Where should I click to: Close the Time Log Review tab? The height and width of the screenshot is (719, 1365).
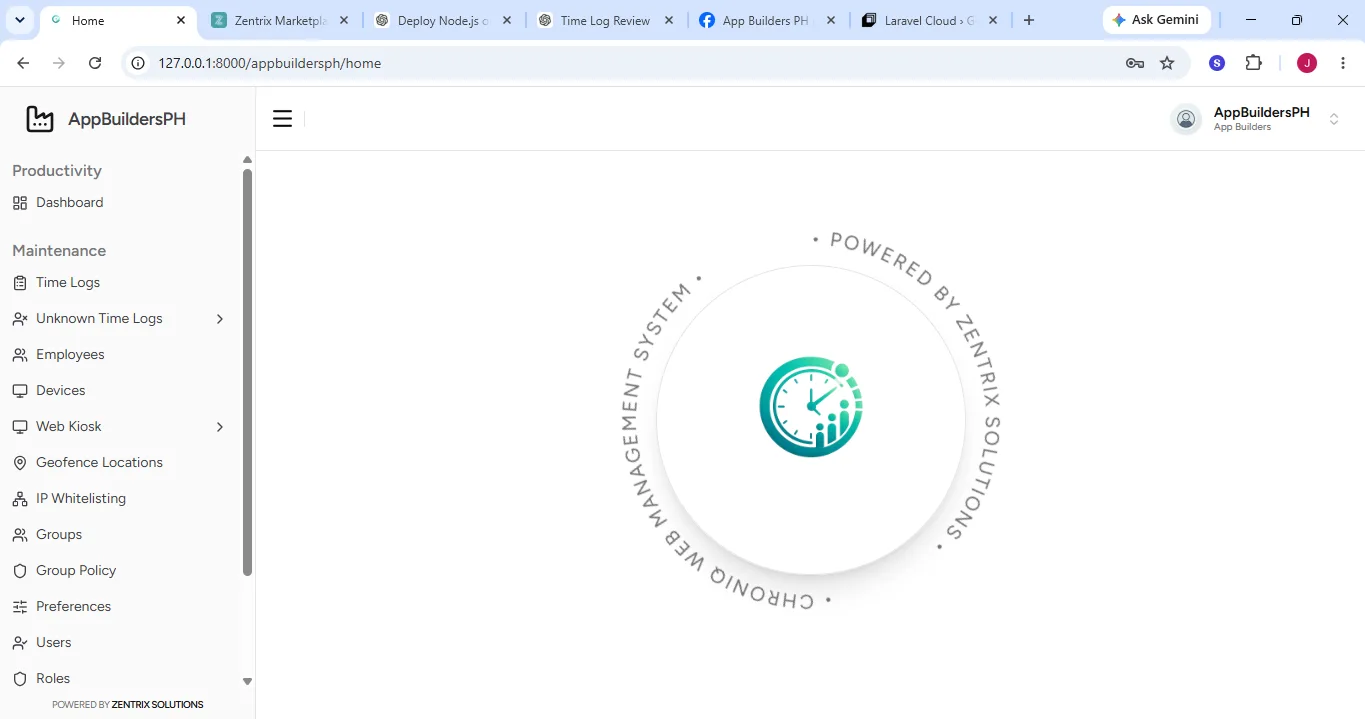point(668,20)
